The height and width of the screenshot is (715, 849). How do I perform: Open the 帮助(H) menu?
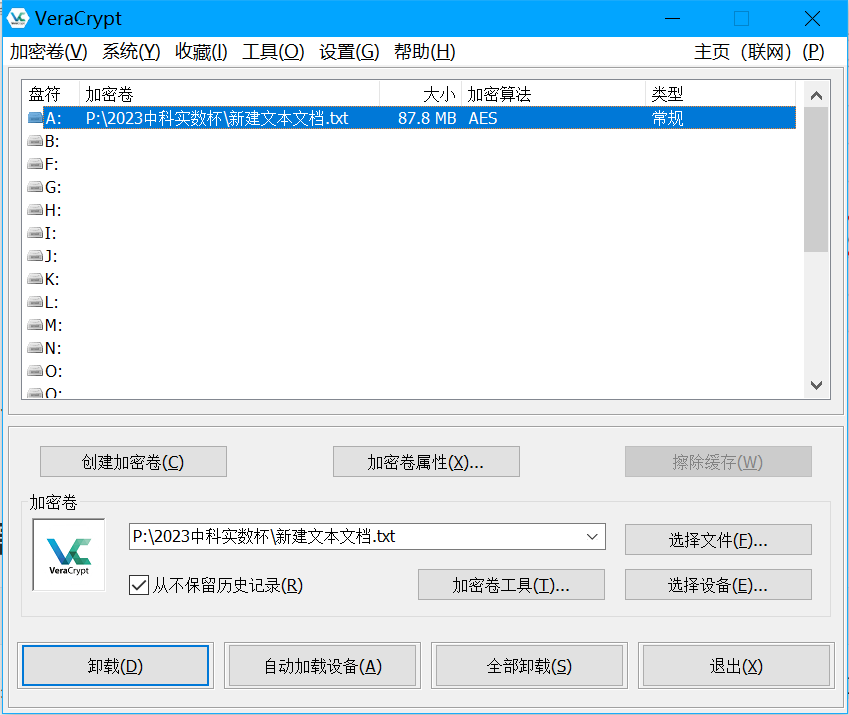coord(424,52)
